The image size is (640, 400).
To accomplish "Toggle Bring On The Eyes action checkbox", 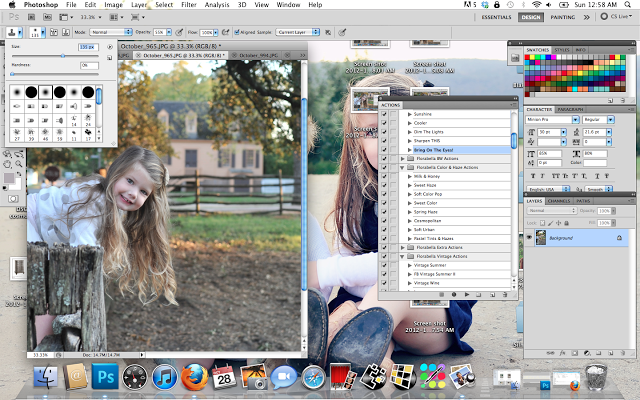I will (384, 150).
